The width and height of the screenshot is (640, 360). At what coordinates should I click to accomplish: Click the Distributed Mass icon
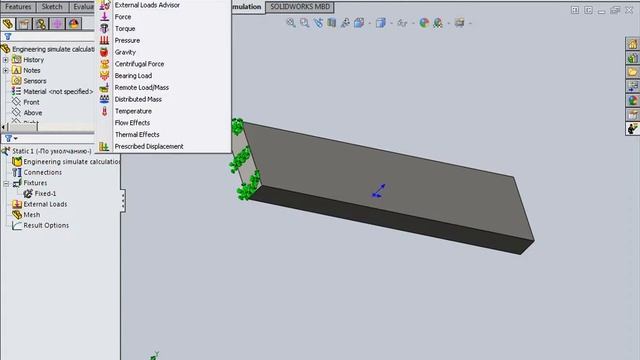pos(104,99)
